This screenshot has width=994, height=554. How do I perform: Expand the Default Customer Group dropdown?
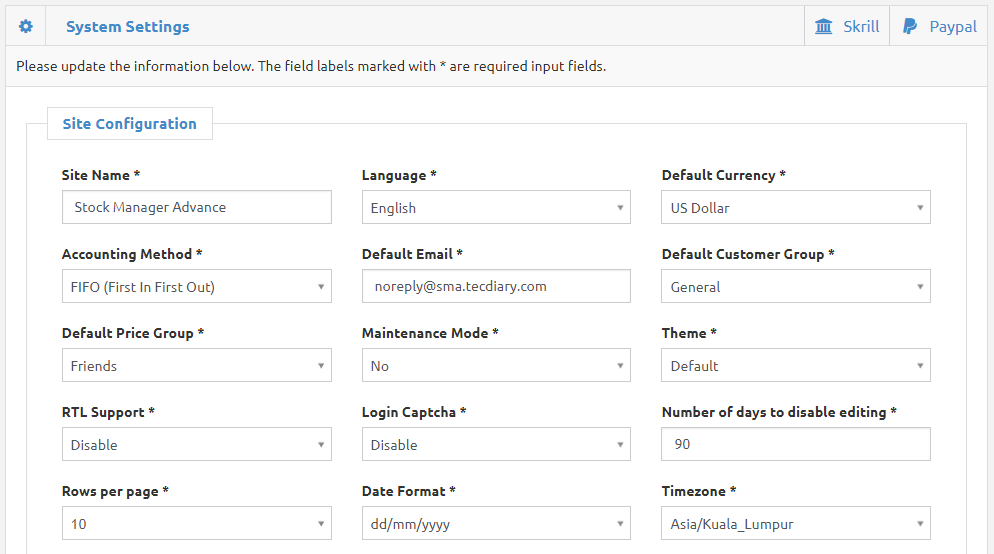(796, 287)
